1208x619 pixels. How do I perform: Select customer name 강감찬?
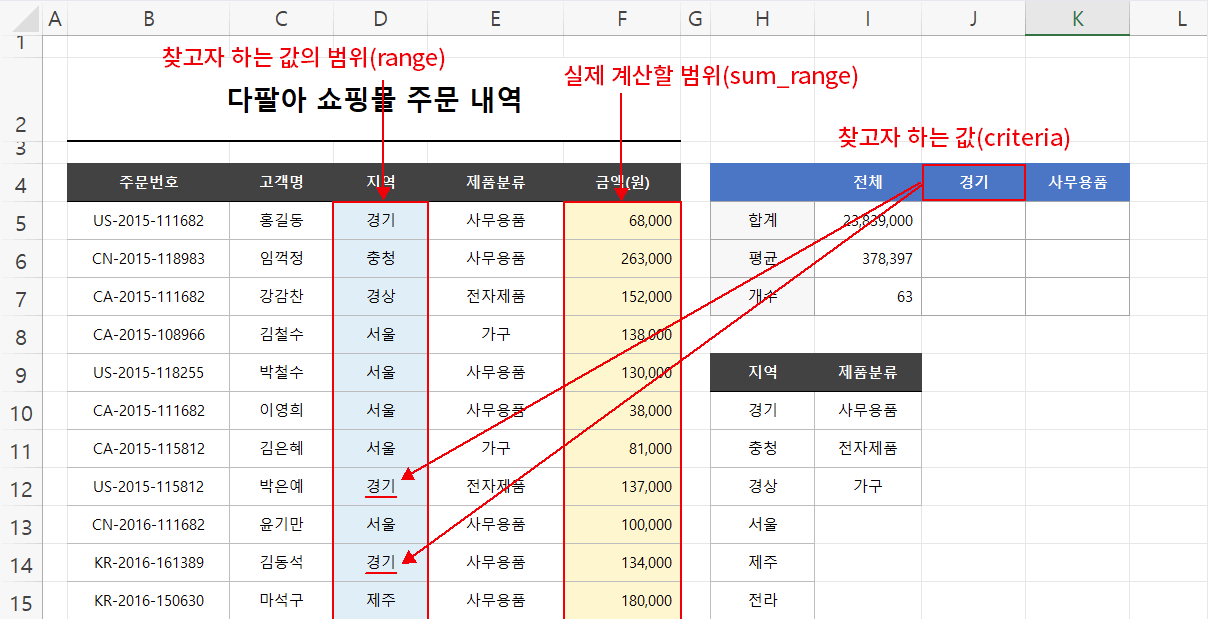click(x=281, y=296)
